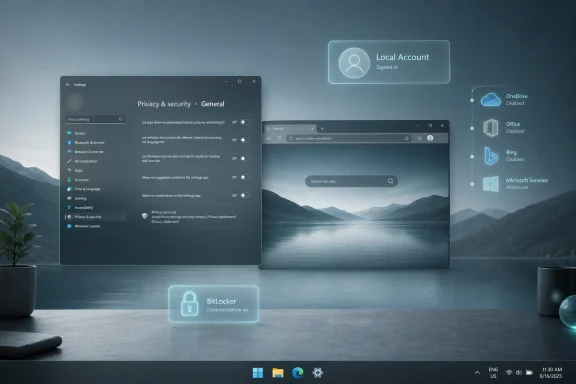Open the browser profile avatar
The width and height of the screenshot is (576, 384).
(x=430, y=138)
